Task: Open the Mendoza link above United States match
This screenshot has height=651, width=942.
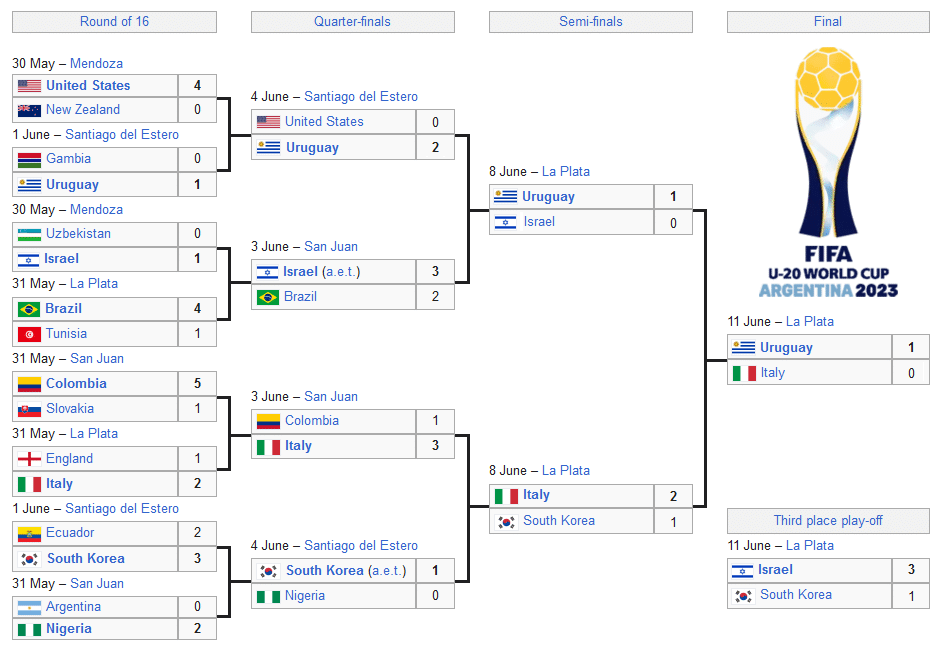Action: point(96,64)
